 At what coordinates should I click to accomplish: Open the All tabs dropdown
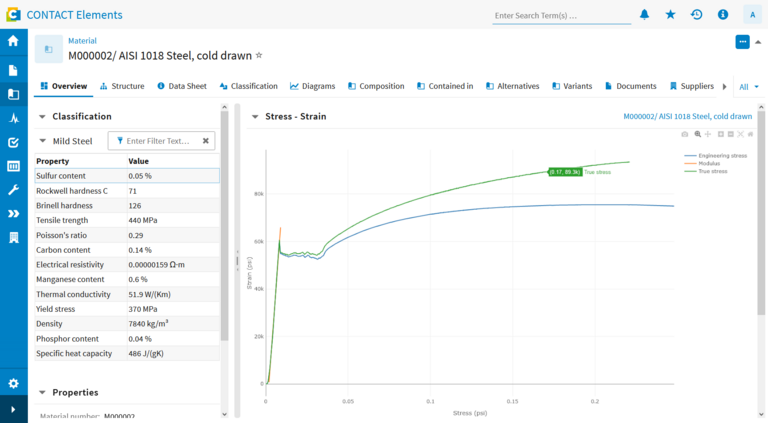[x=749, y=87]
